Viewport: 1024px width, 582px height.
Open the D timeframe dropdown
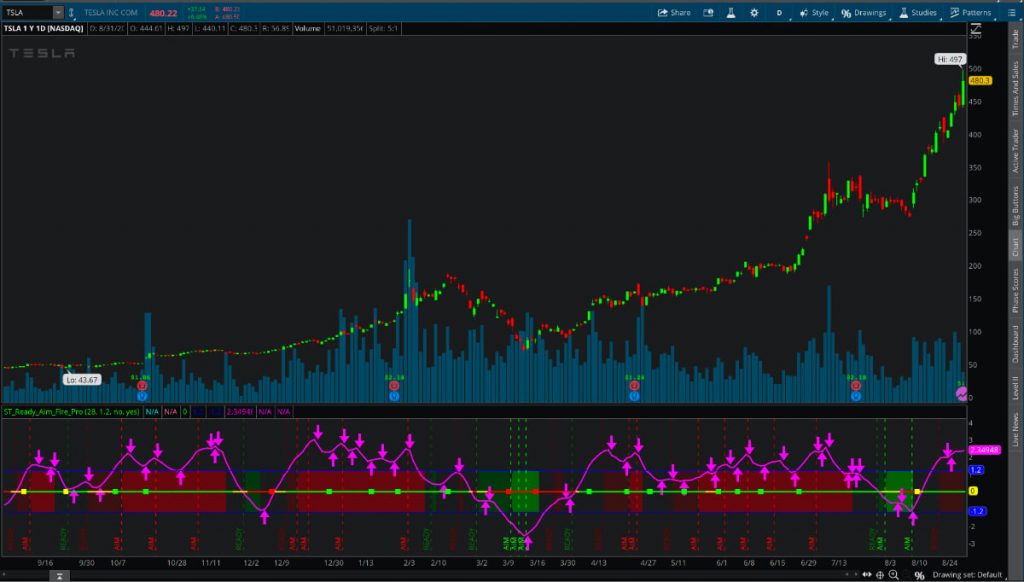[779, 12]
